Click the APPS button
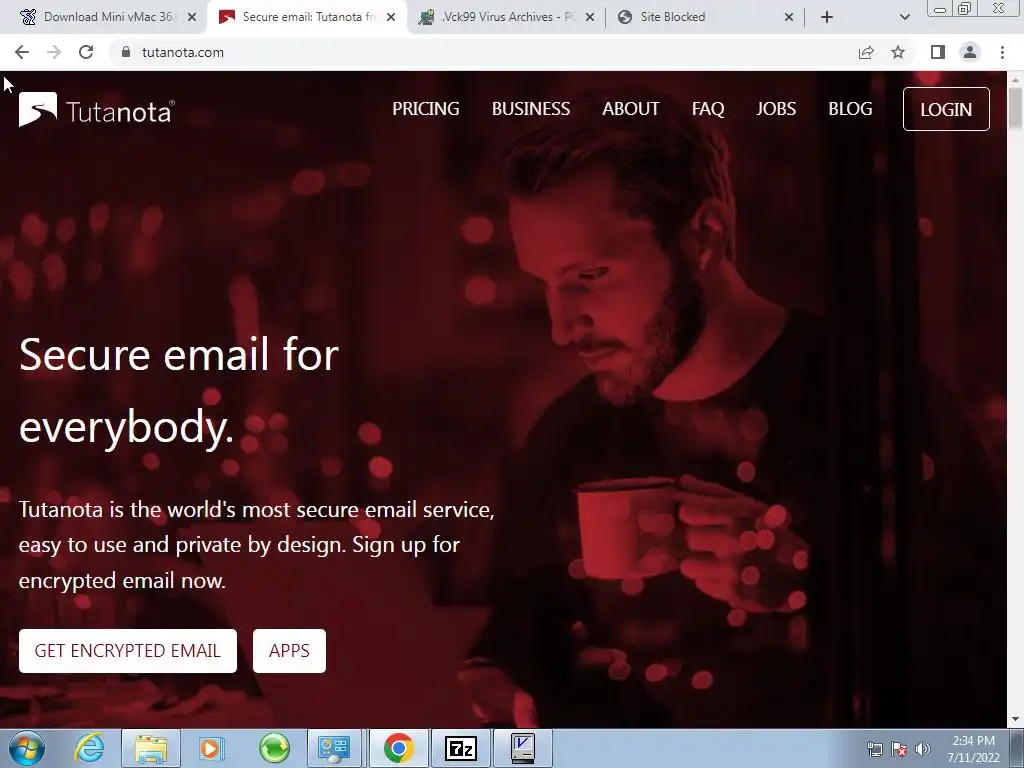This screenshot has width=1024, height=768. 289,650
